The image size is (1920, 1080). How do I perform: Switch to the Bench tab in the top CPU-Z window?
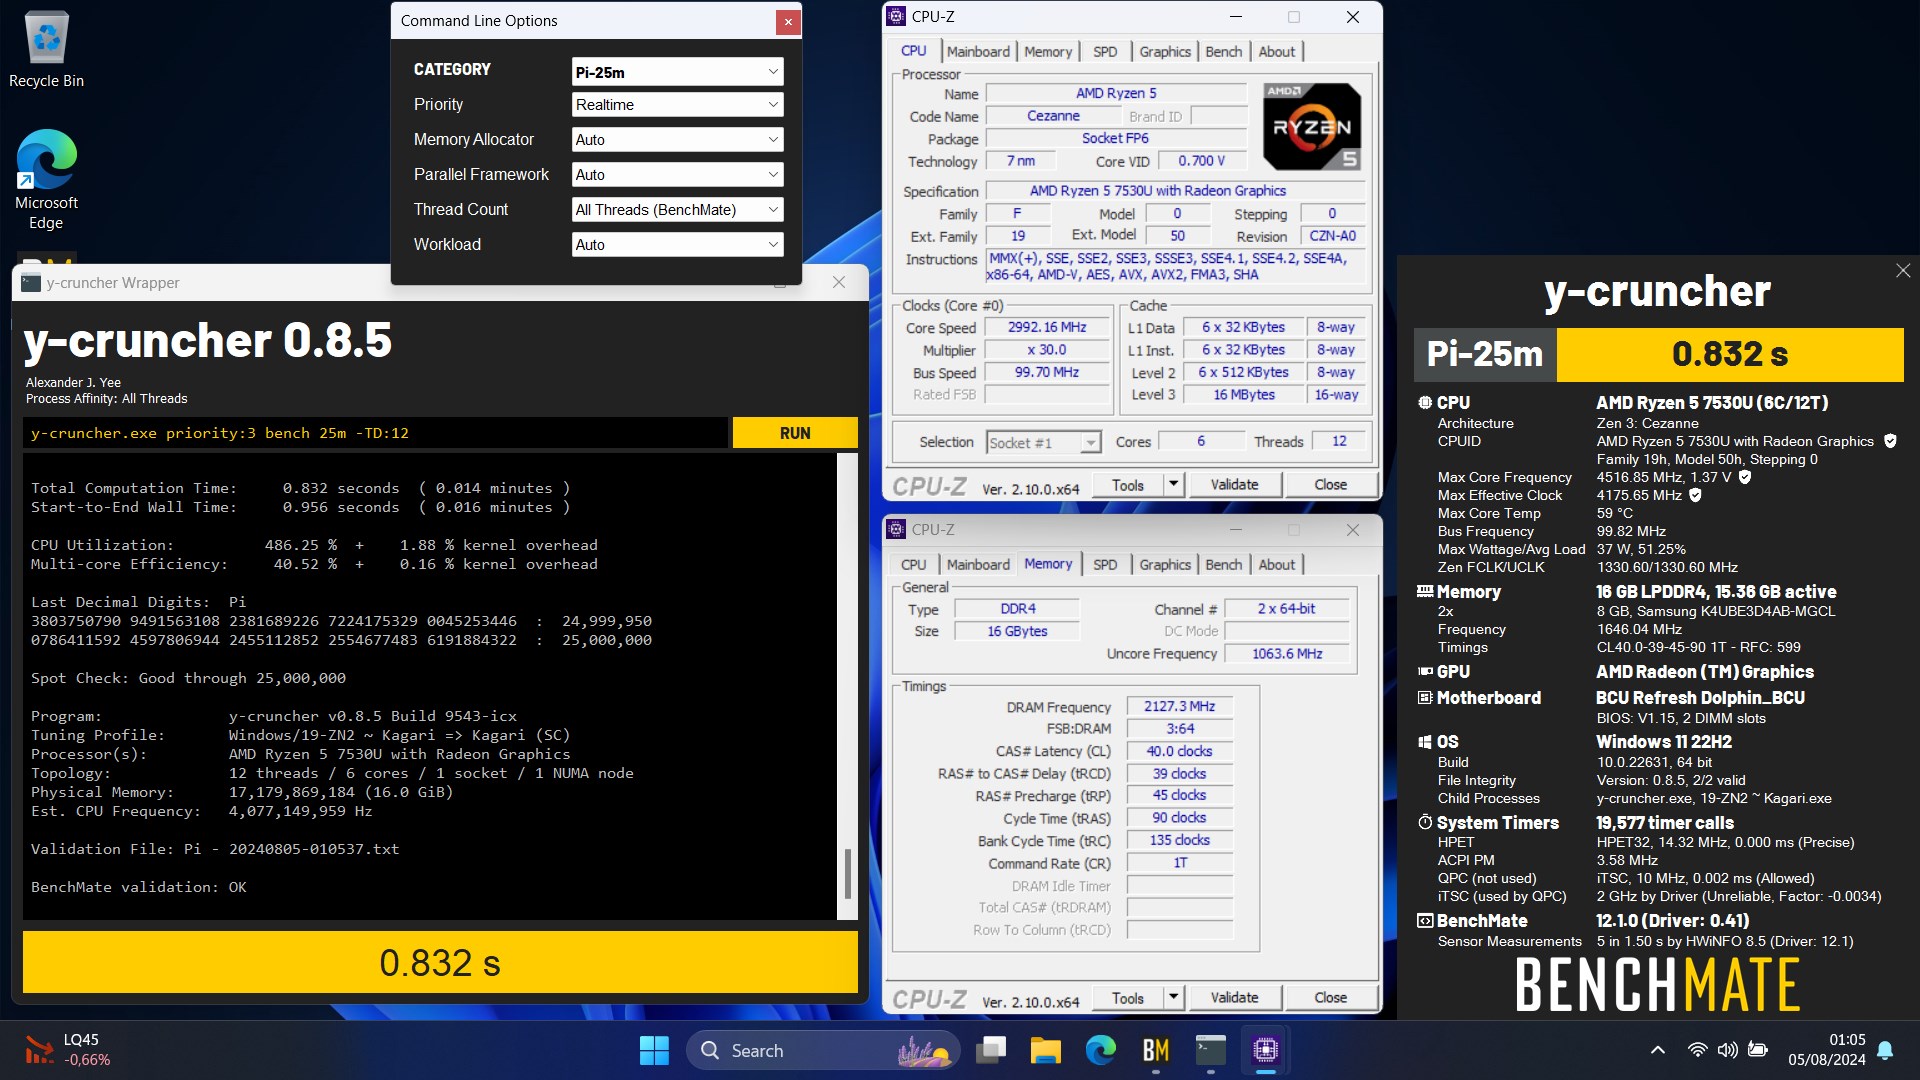point(1223,52)
